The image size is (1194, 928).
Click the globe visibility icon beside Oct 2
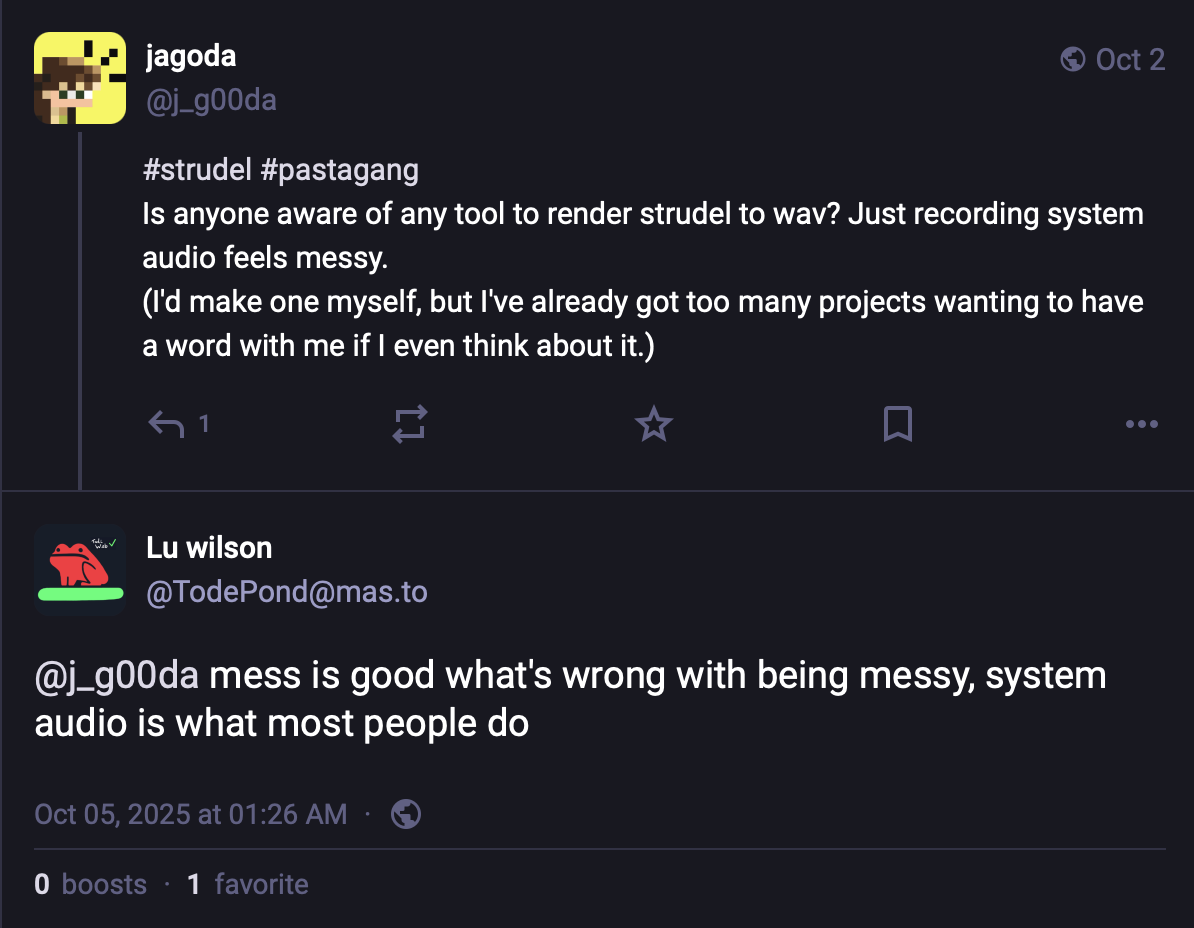(x=1073, y=60)
